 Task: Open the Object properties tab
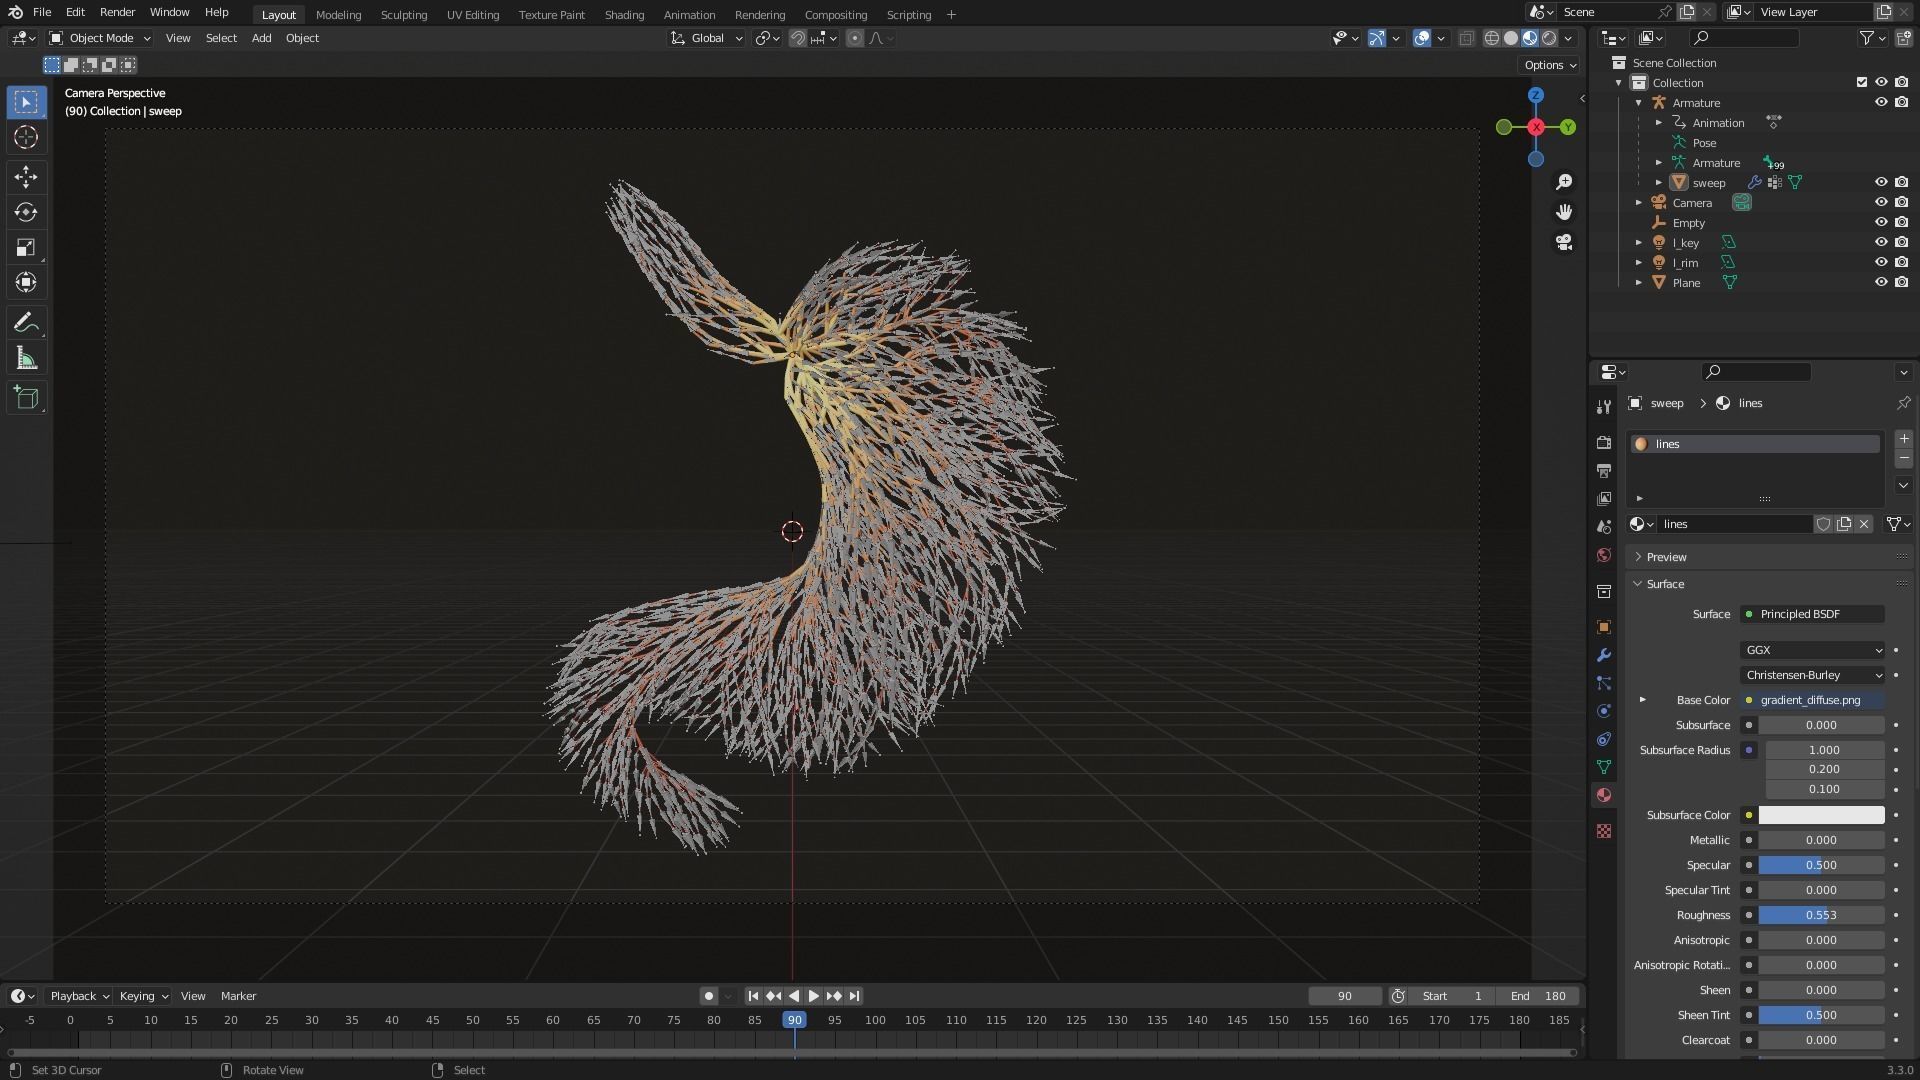coord(1604,627)
